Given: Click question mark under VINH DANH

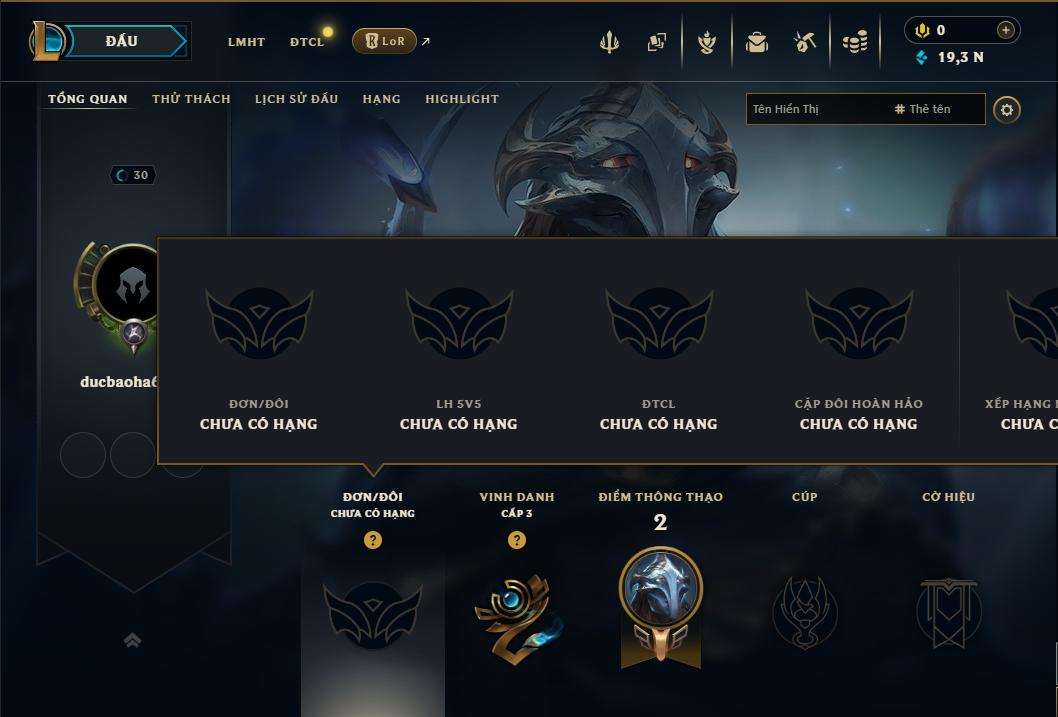Looking at the screenshot, I should 516,540.
